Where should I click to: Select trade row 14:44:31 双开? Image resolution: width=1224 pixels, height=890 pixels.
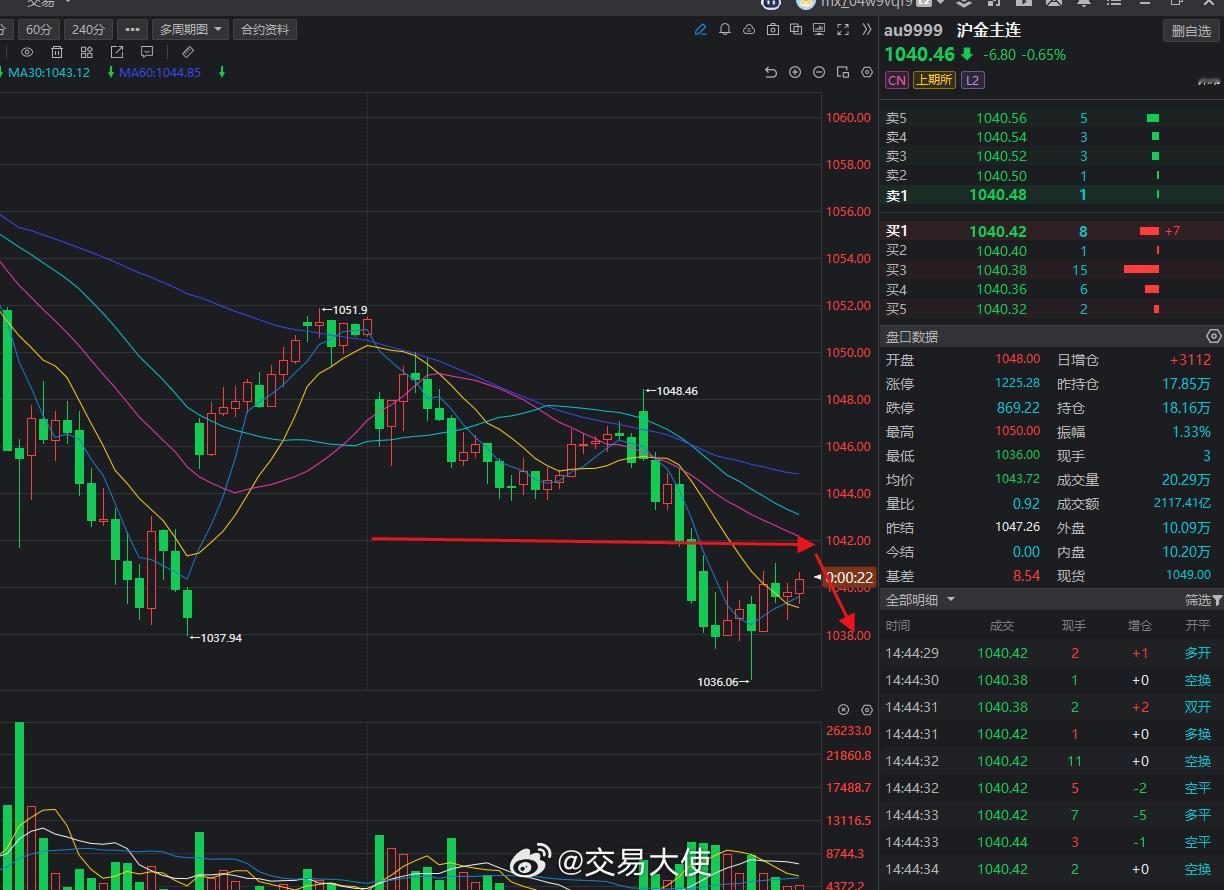pos(1051,707)
